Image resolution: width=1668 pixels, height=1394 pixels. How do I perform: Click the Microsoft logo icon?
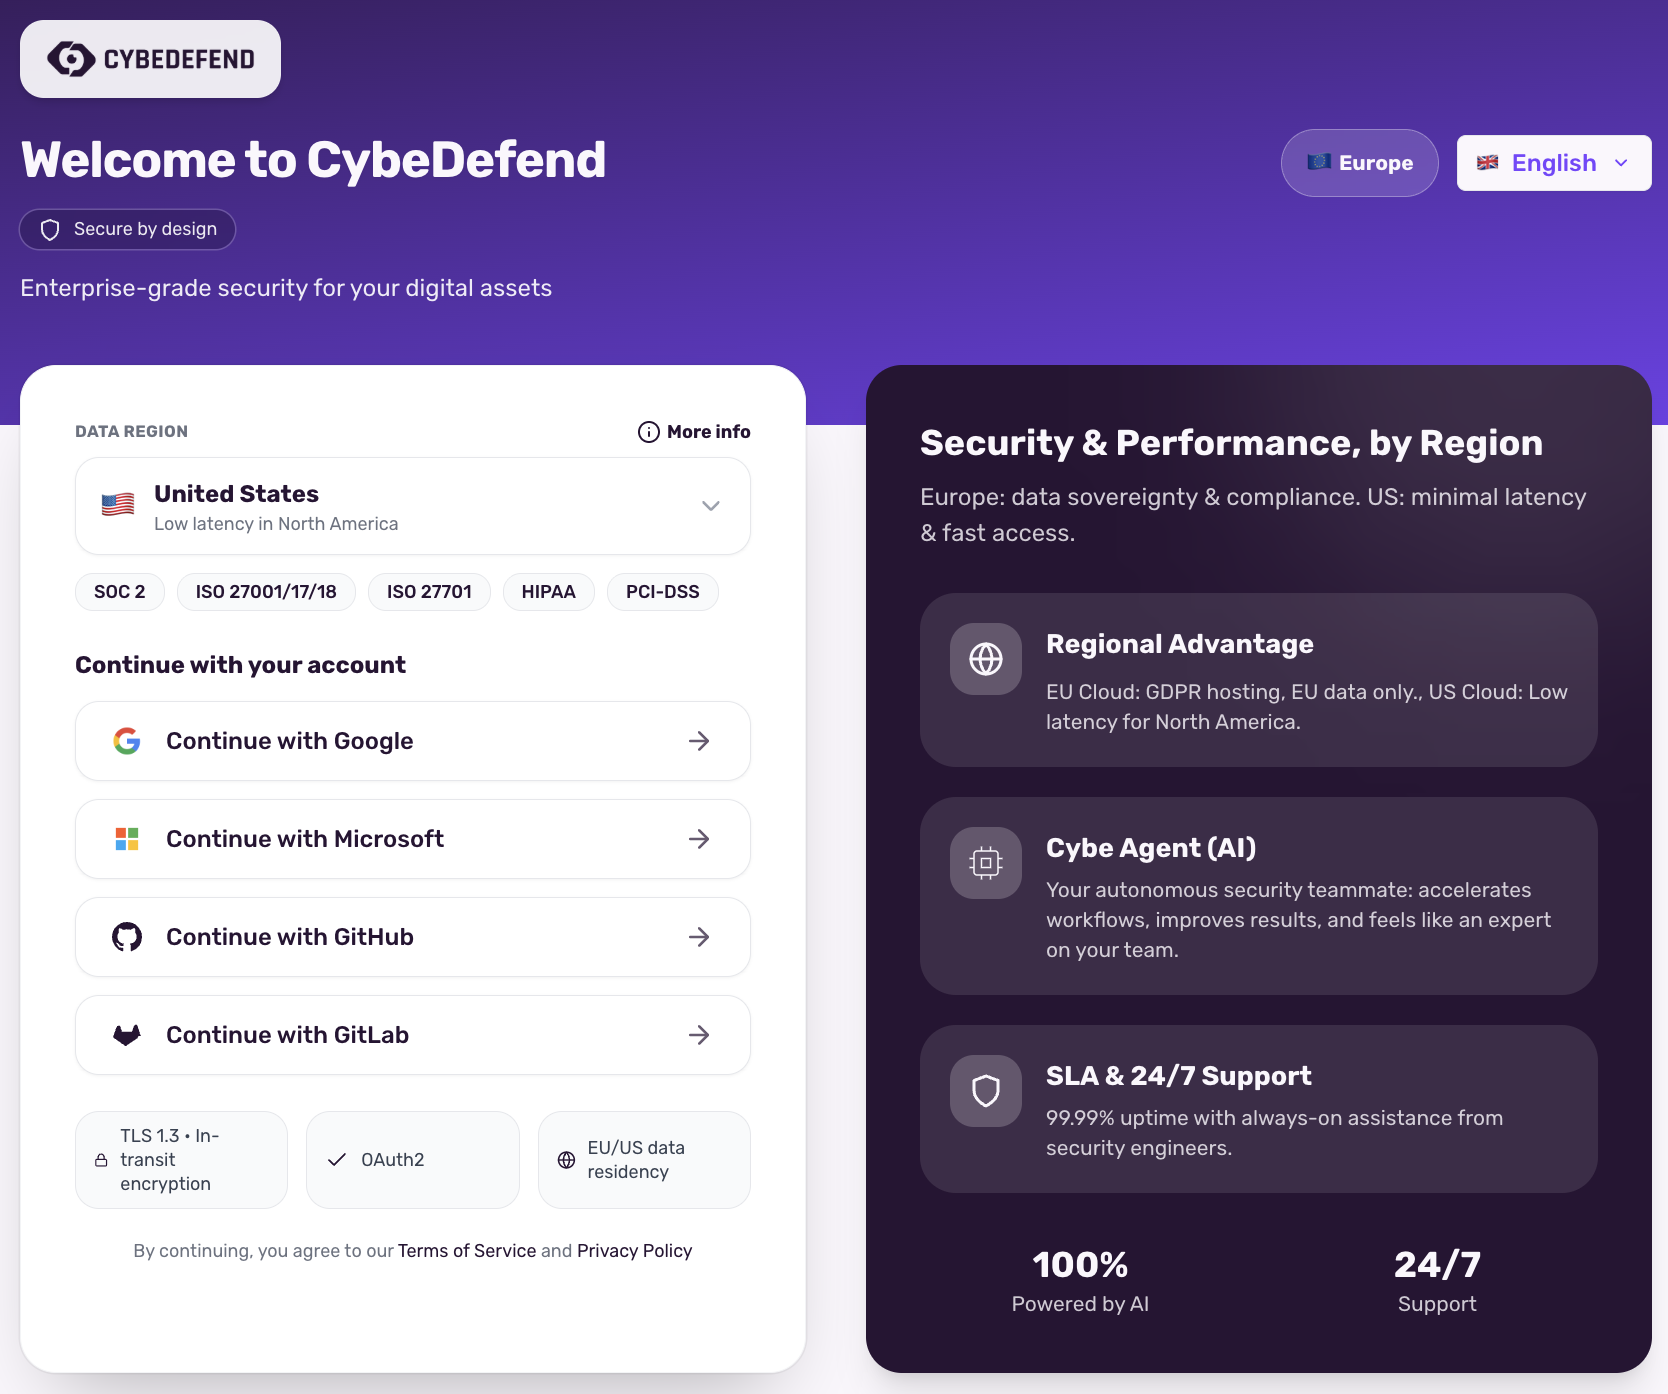(127, 839)
